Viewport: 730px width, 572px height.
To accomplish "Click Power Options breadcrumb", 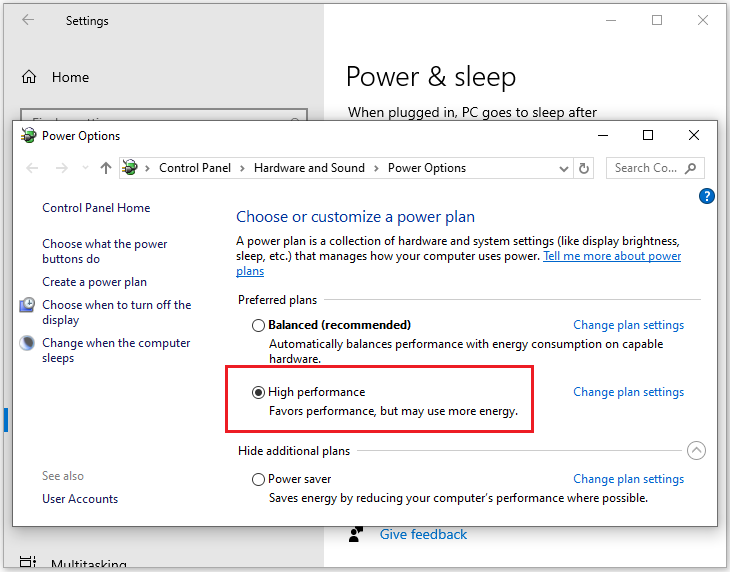I will [x=426, y=168].
